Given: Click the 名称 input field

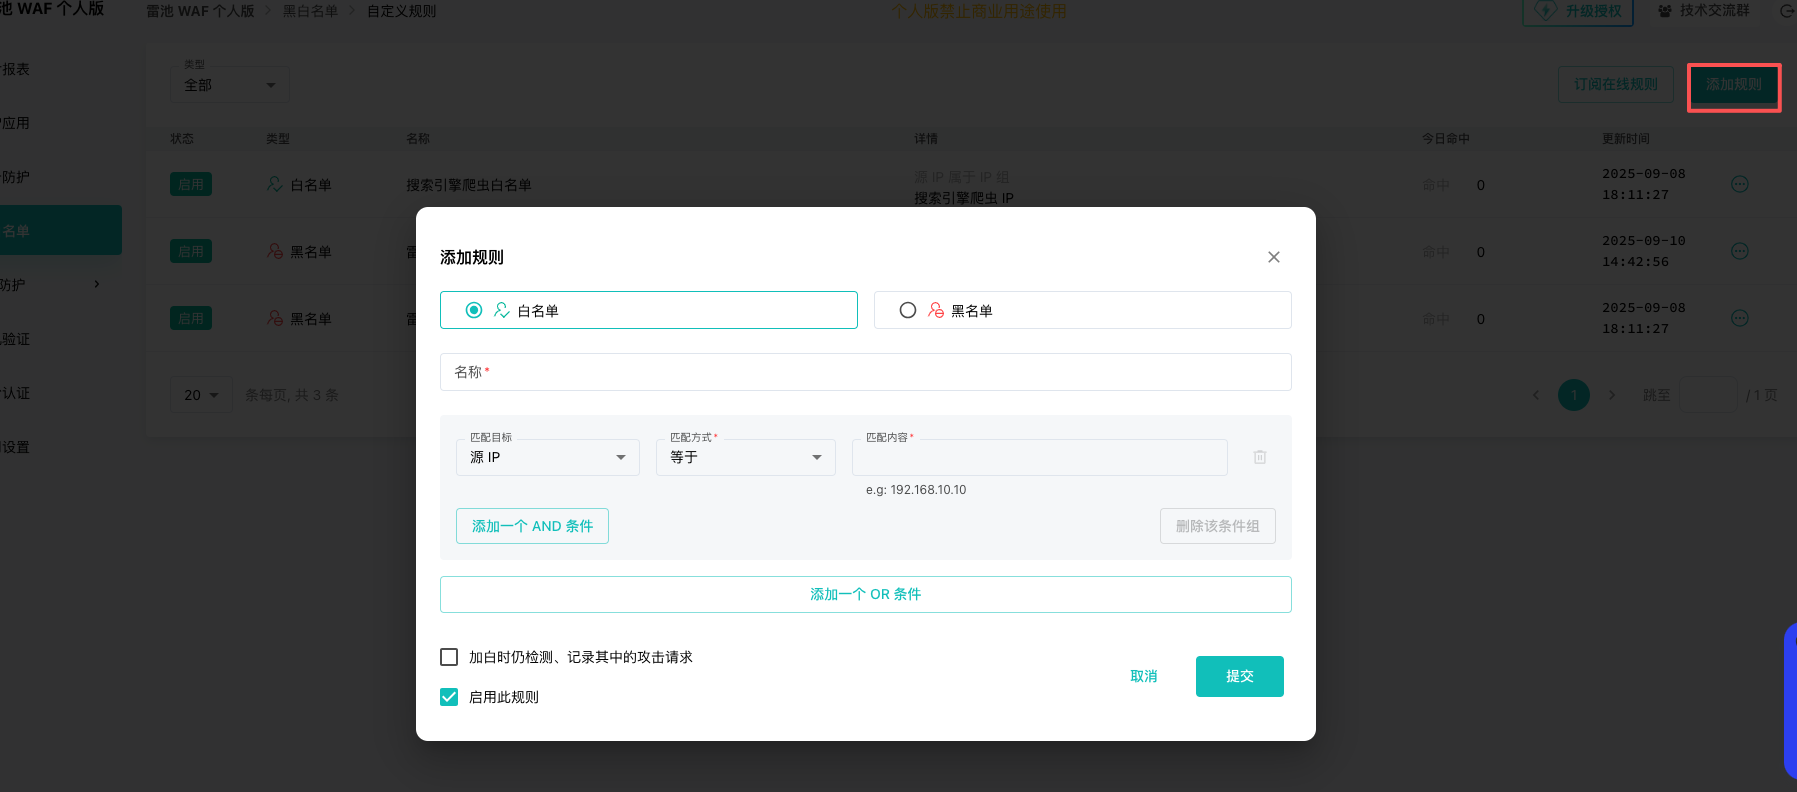Looking at the screenshot, I should tap(866, 372).
